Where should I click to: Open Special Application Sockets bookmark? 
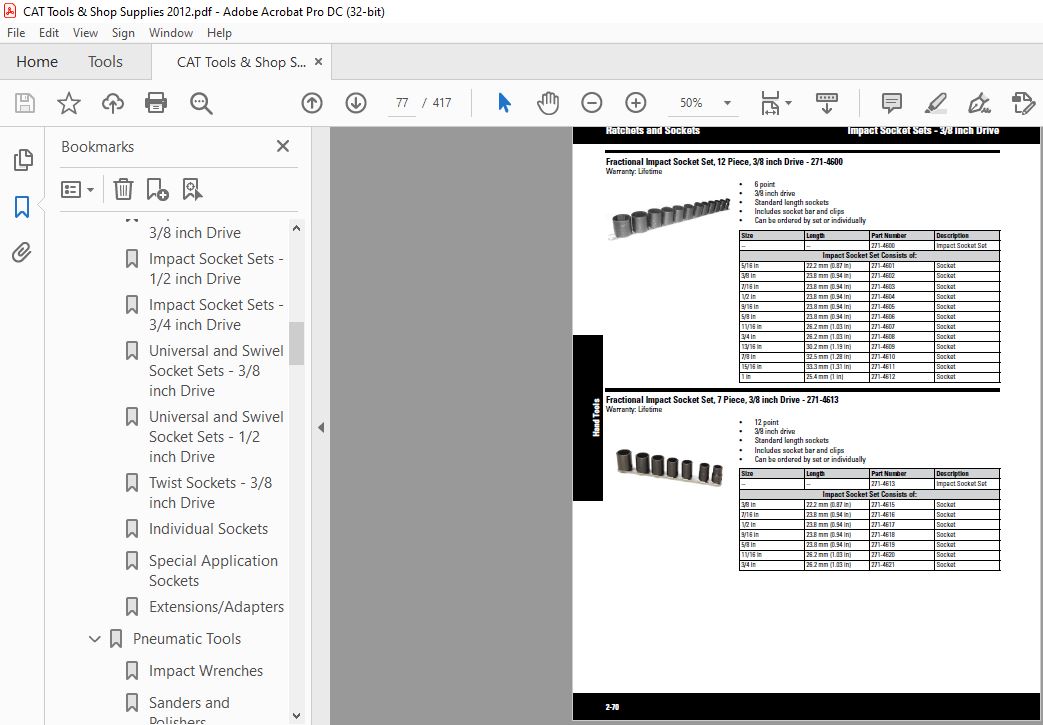(x=214, y=571)
